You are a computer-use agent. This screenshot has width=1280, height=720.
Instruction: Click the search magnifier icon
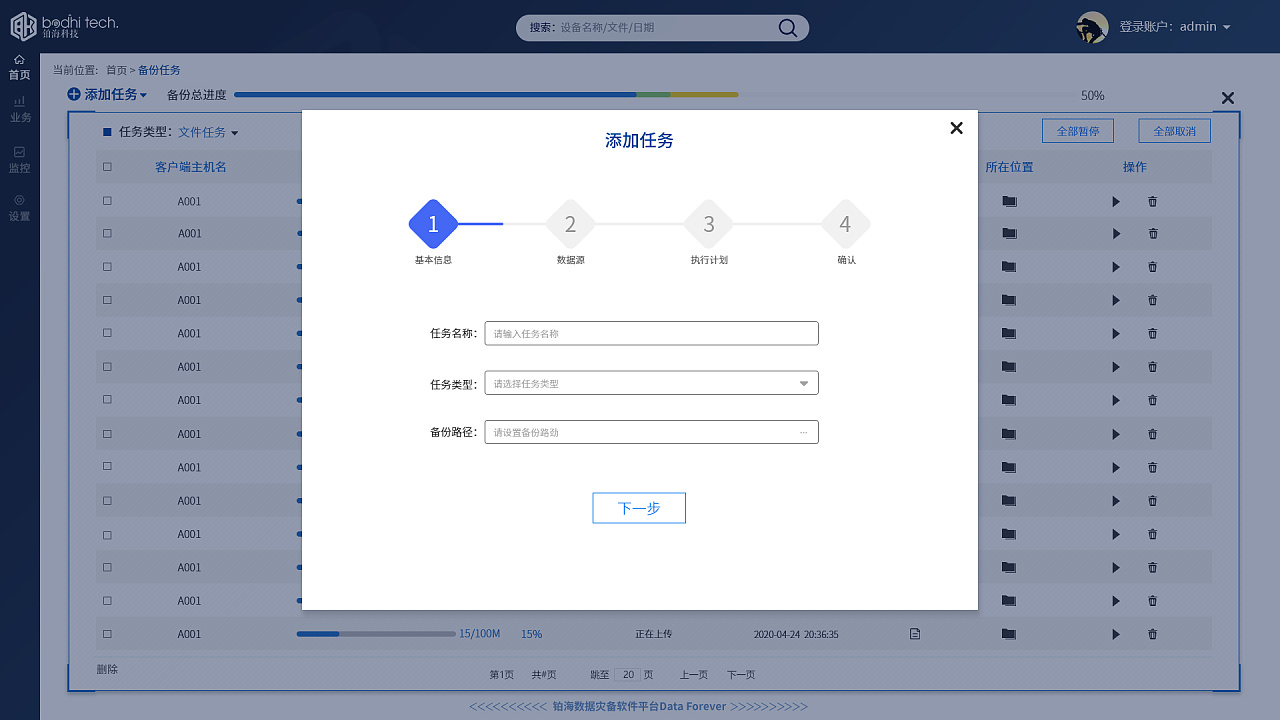tap(788, 28)
